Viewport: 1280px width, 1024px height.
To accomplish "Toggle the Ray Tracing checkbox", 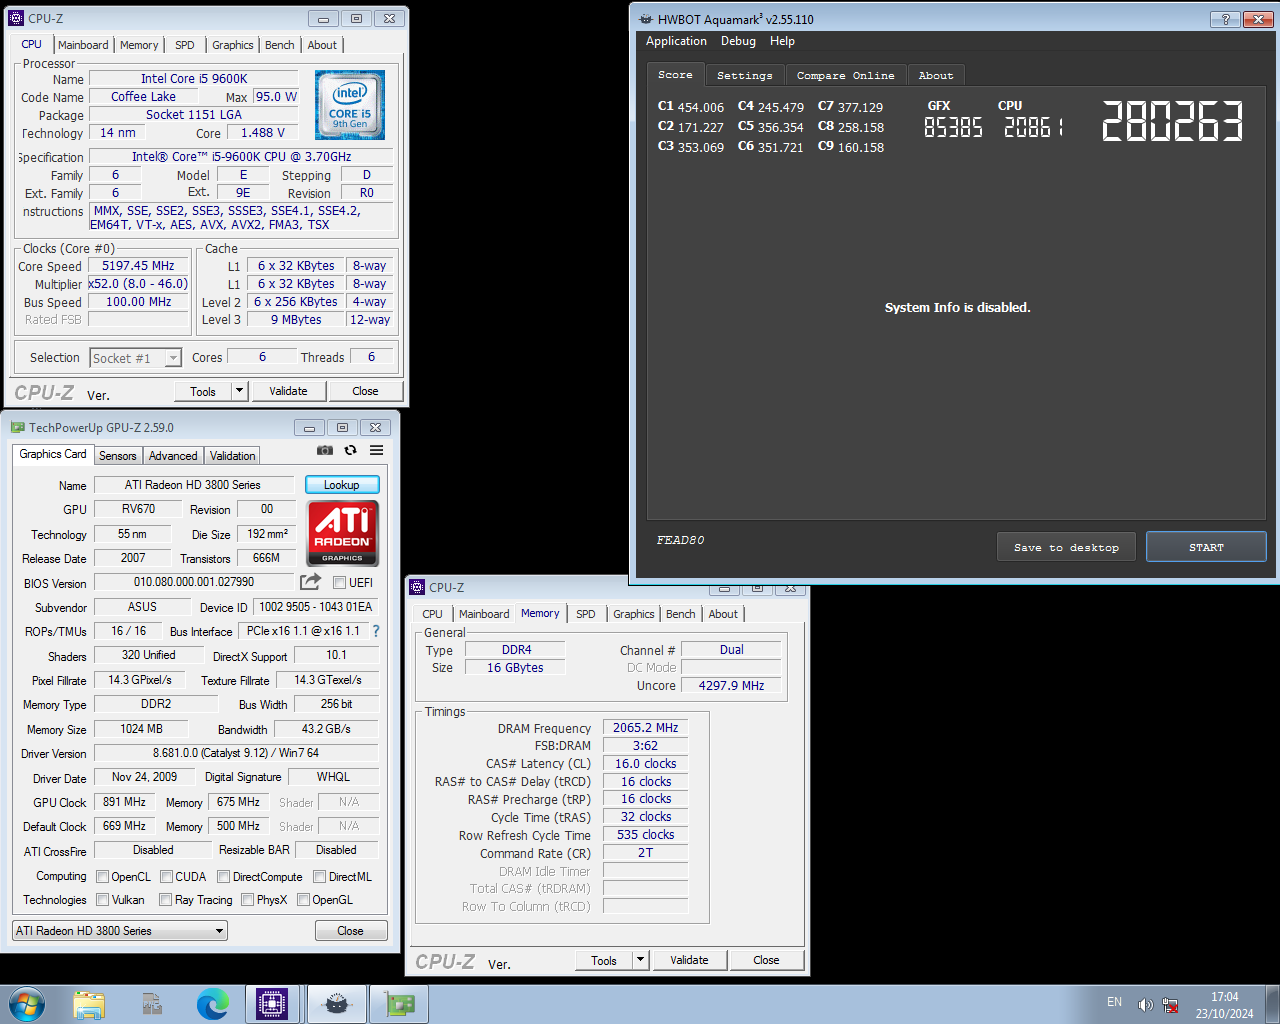I will (x=165, y=900).
